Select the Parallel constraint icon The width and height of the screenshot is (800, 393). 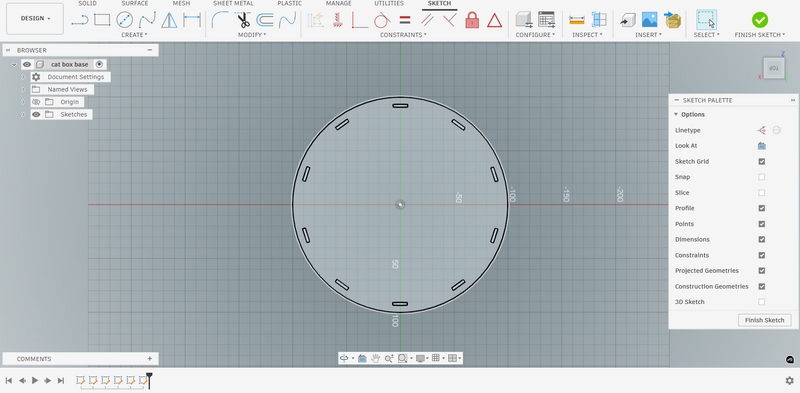[x=427, y=20]
